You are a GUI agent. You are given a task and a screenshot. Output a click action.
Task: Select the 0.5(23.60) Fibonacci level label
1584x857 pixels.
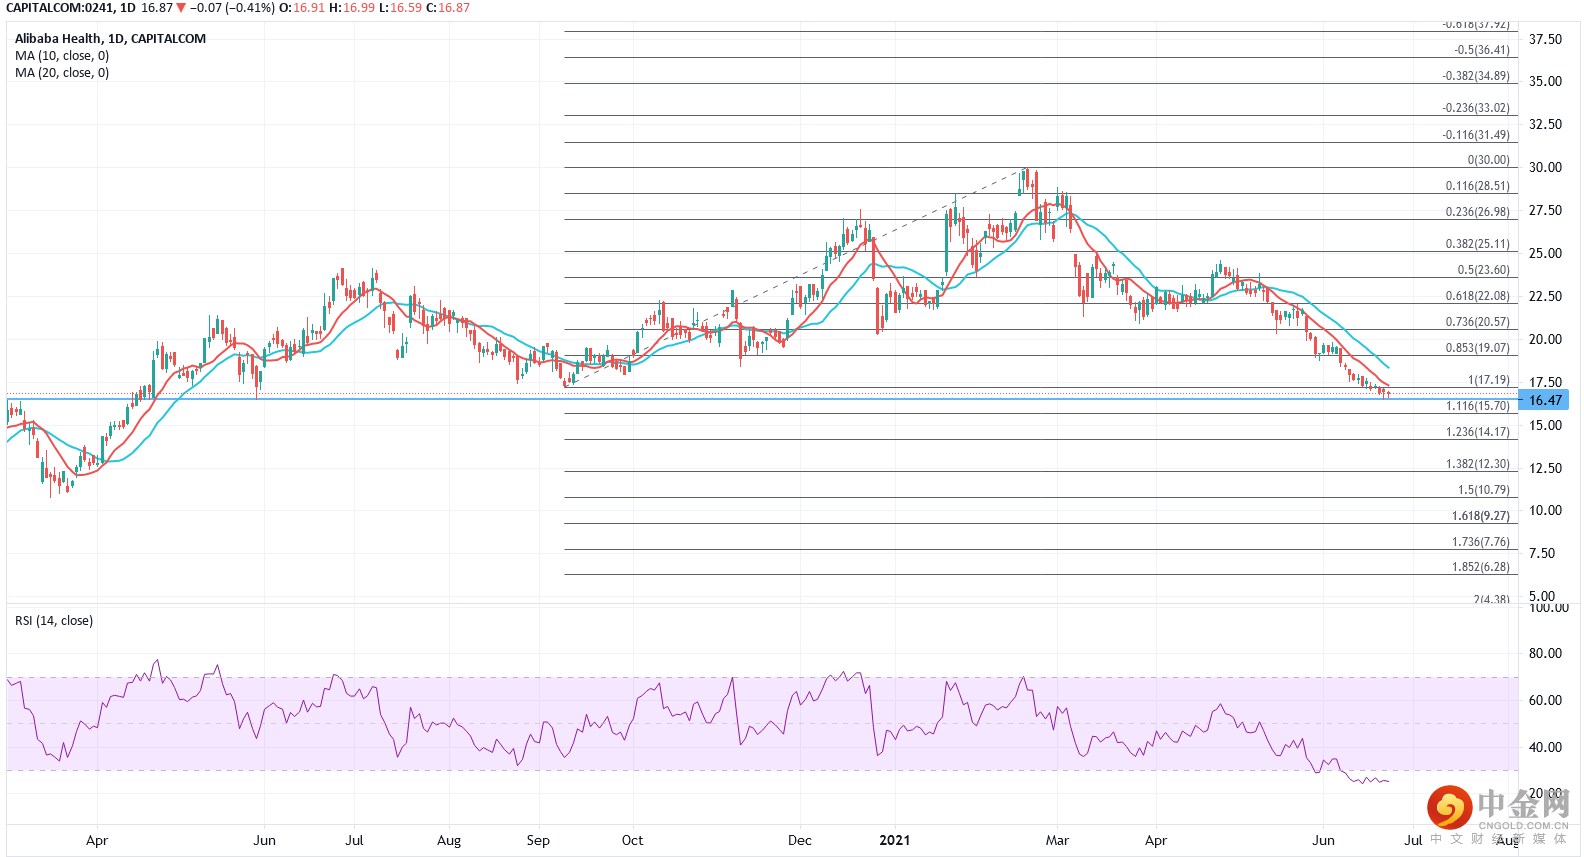coord(1483,270)
